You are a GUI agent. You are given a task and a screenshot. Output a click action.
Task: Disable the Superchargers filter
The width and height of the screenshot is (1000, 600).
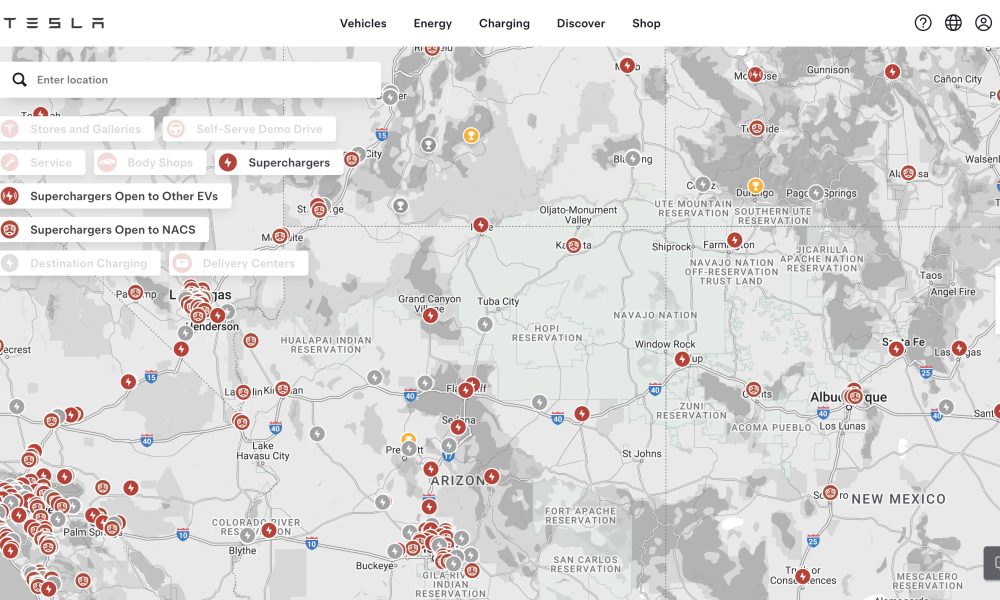279,163
